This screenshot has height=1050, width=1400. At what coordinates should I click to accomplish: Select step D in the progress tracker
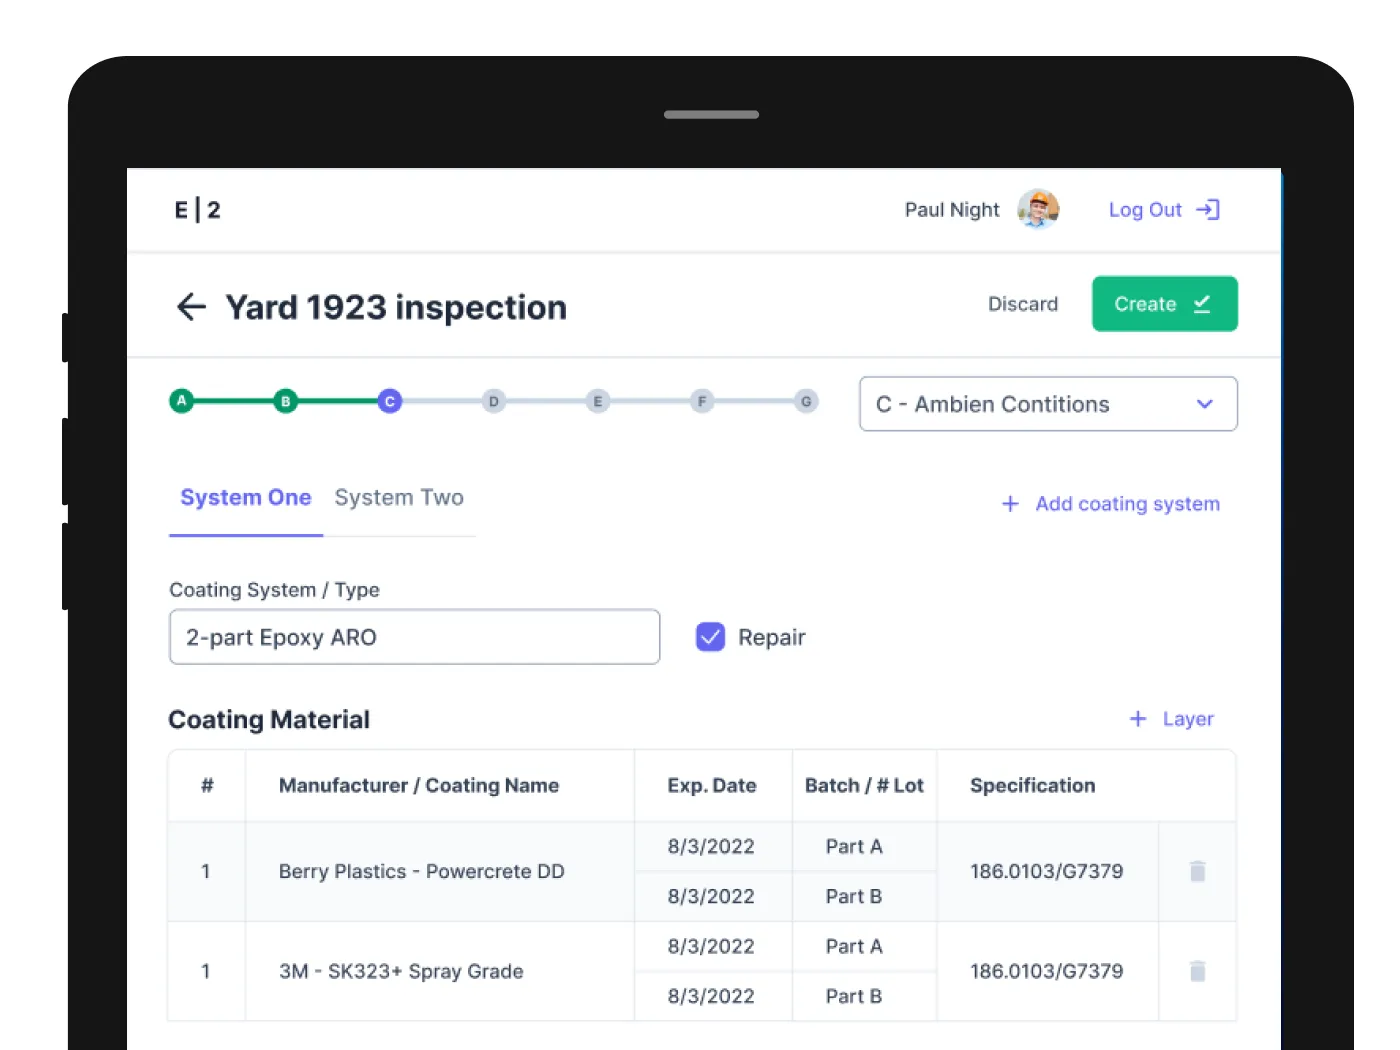coord(493,401)
